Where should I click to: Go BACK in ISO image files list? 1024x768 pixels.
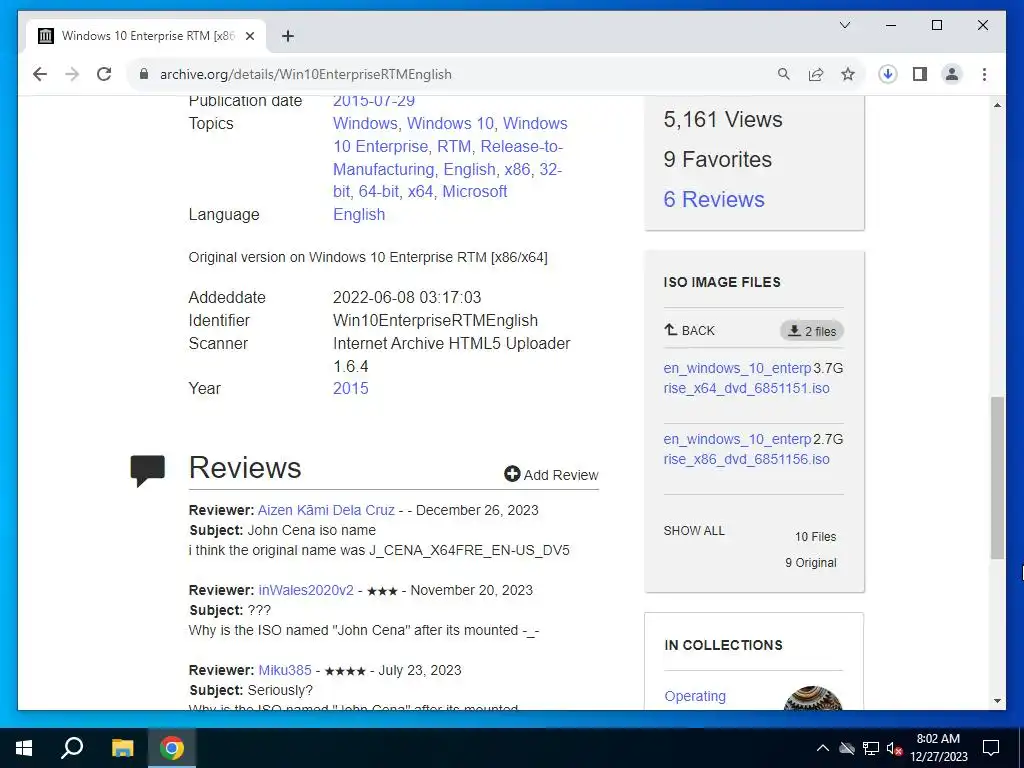[690, 330]
